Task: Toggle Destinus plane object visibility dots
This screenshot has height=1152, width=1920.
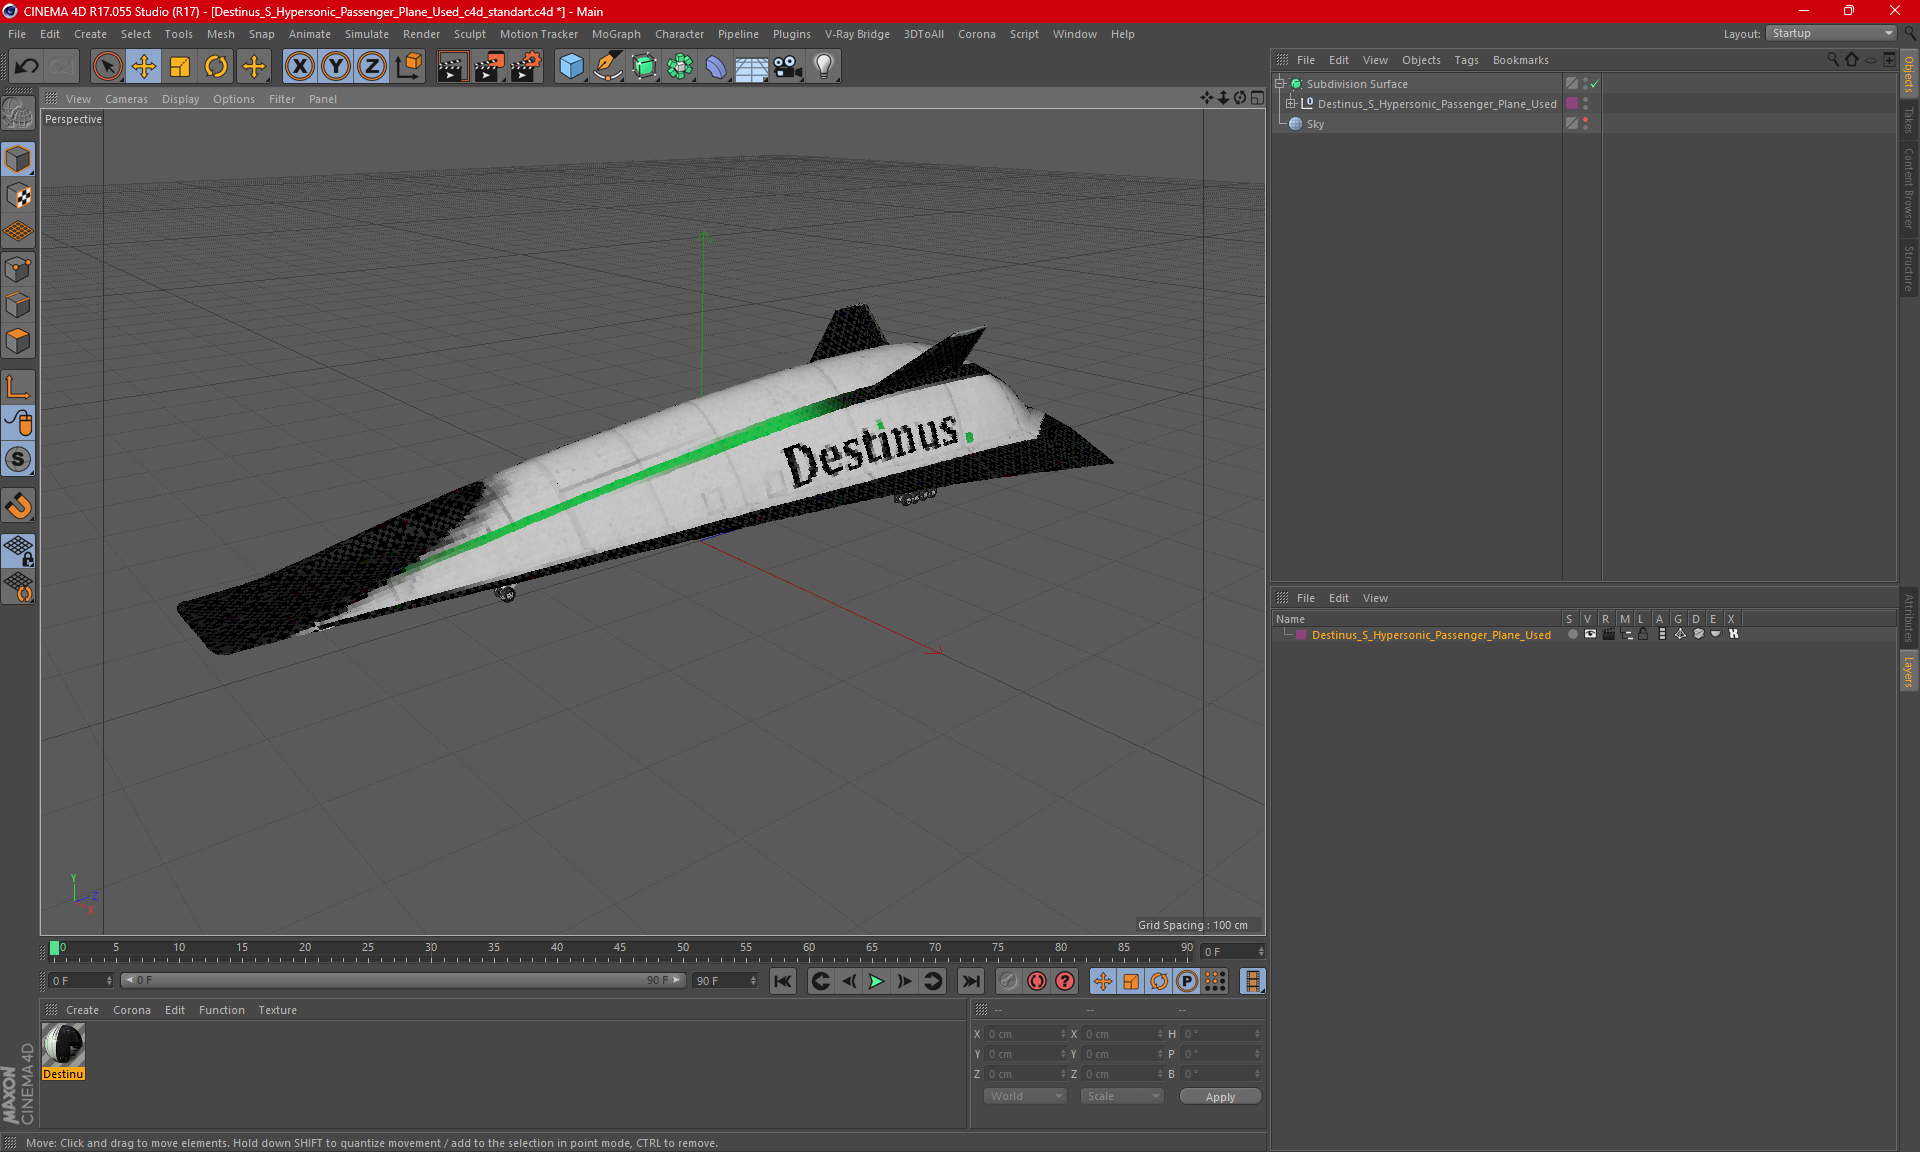Action: point(1586,104)
